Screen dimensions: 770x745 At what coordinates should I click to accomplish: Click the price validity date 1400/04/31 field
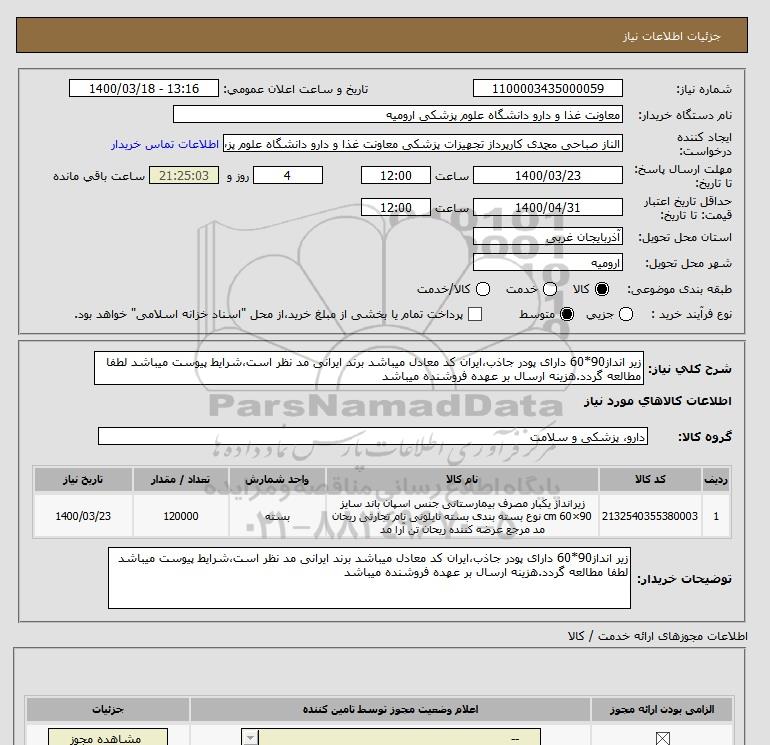click(546, 208)
